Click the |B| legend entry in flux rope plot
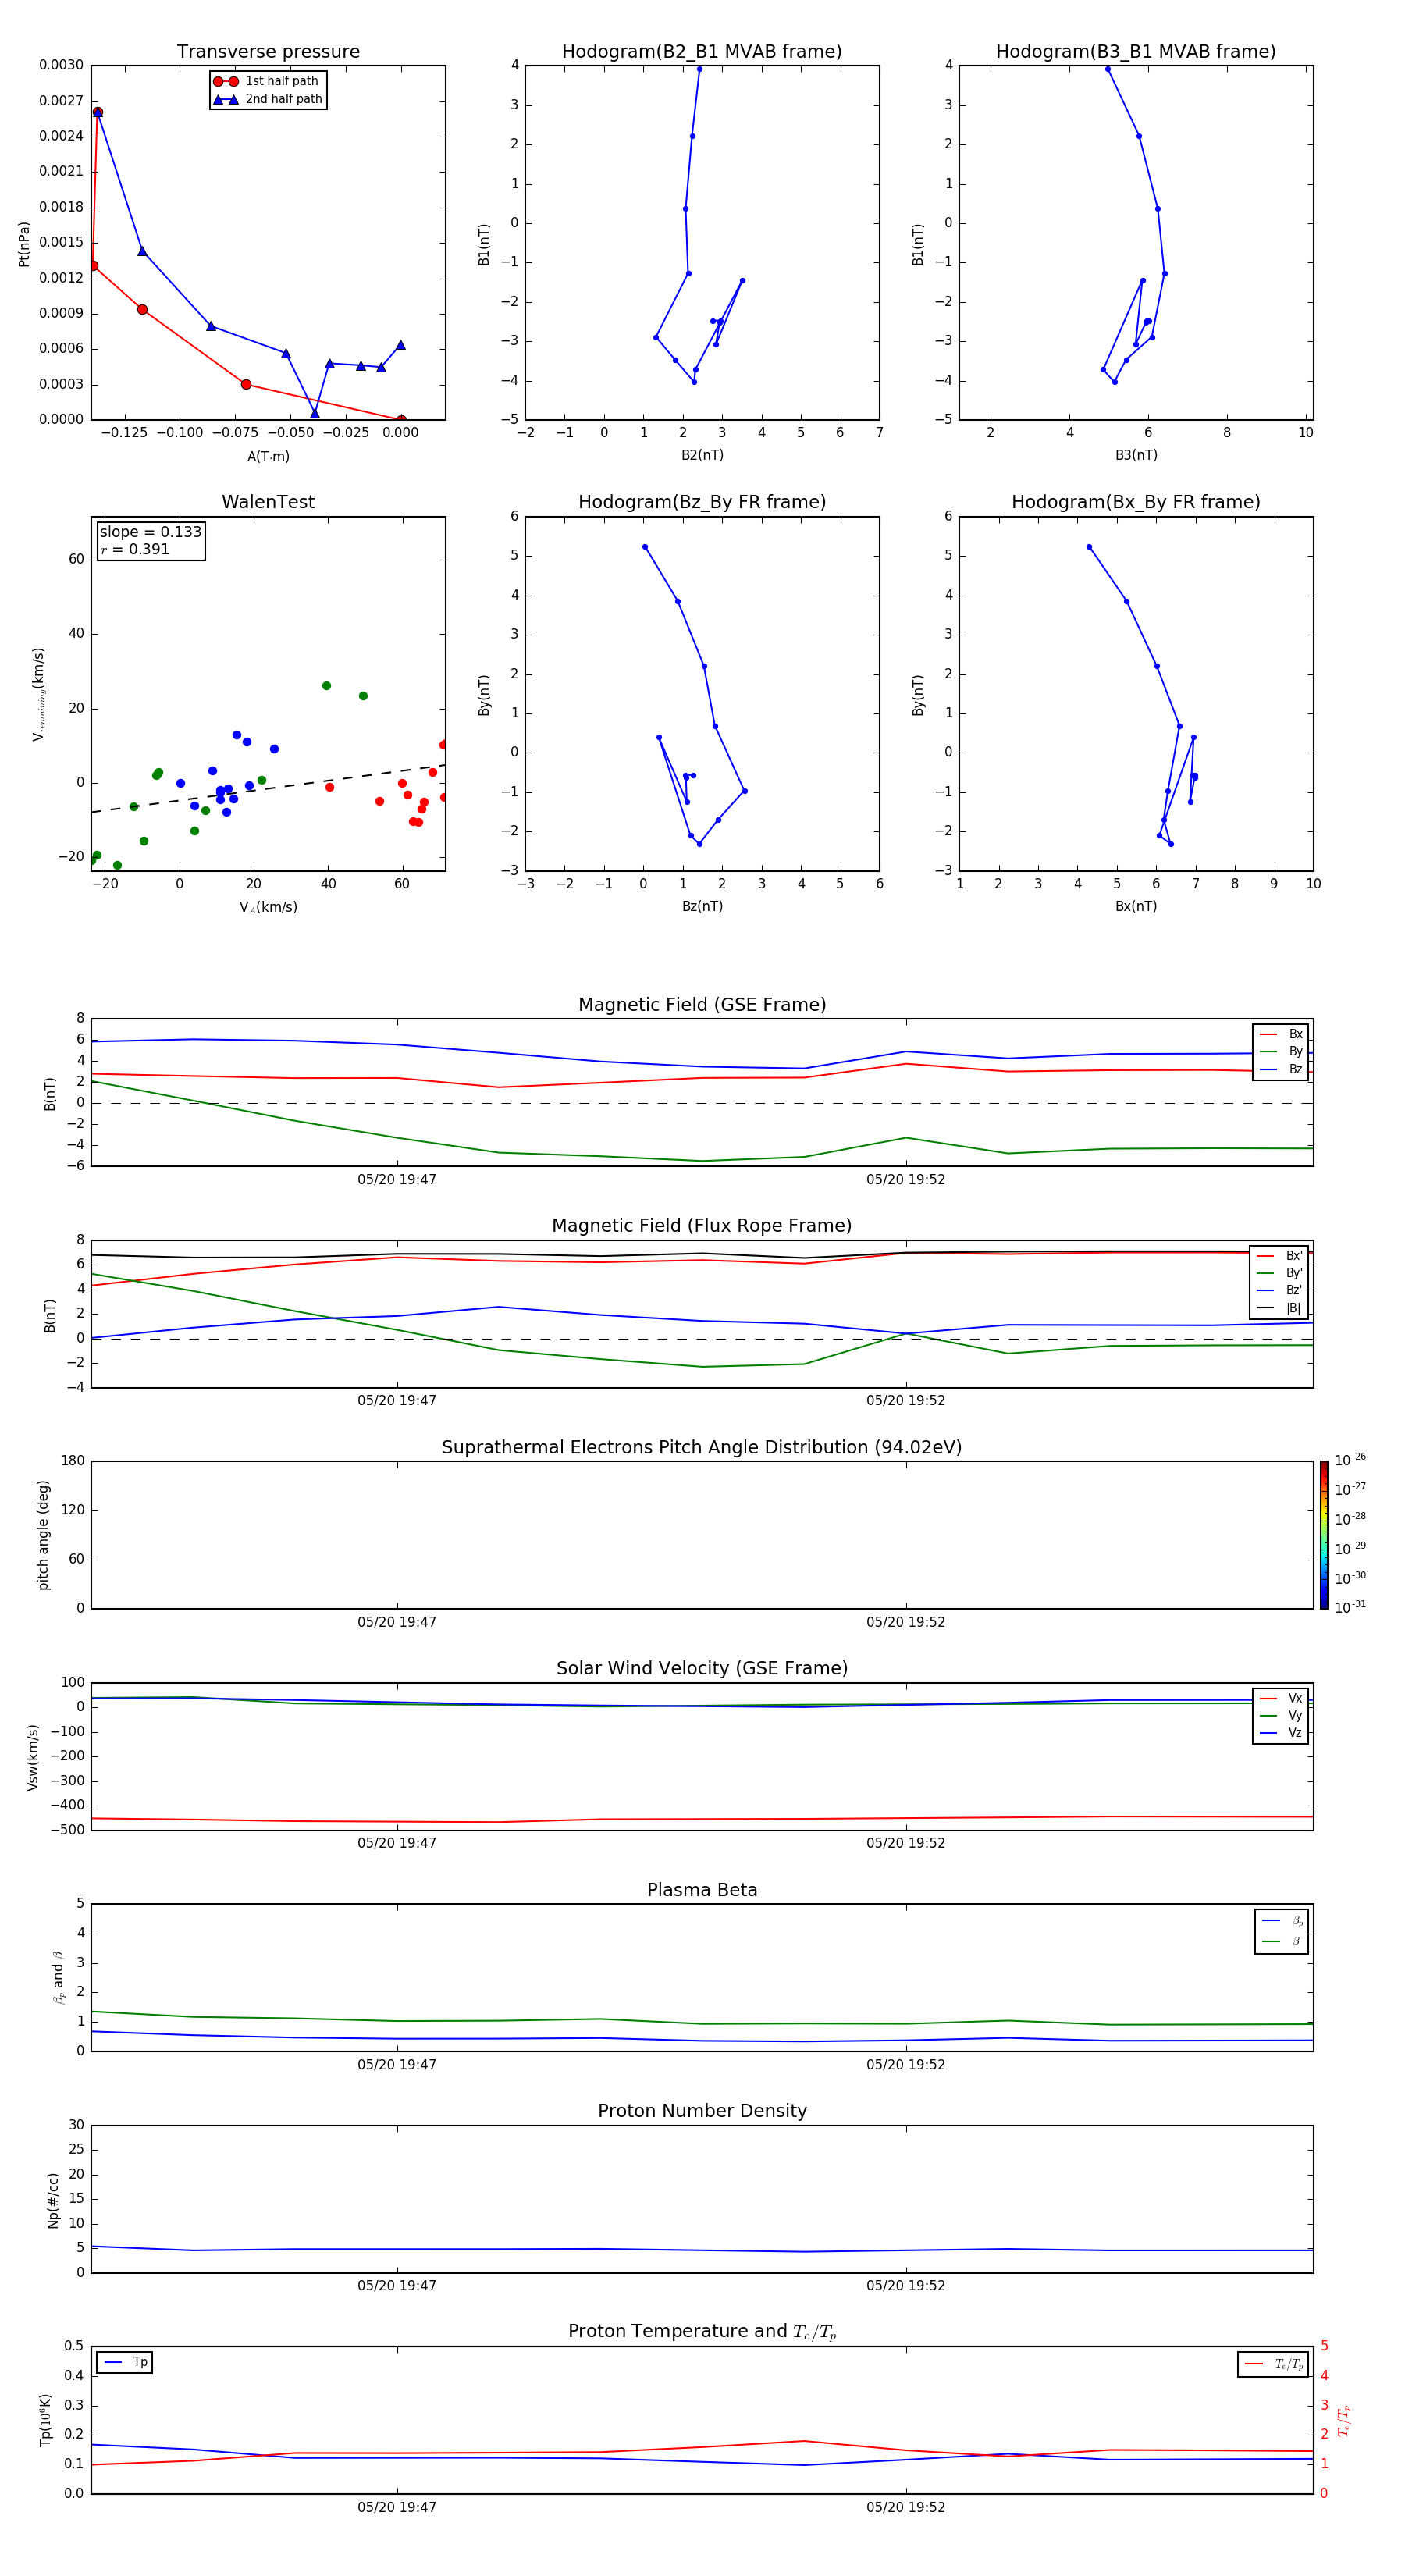The height and width of the screenshot is (2576, 1405). [1279, 1308]
